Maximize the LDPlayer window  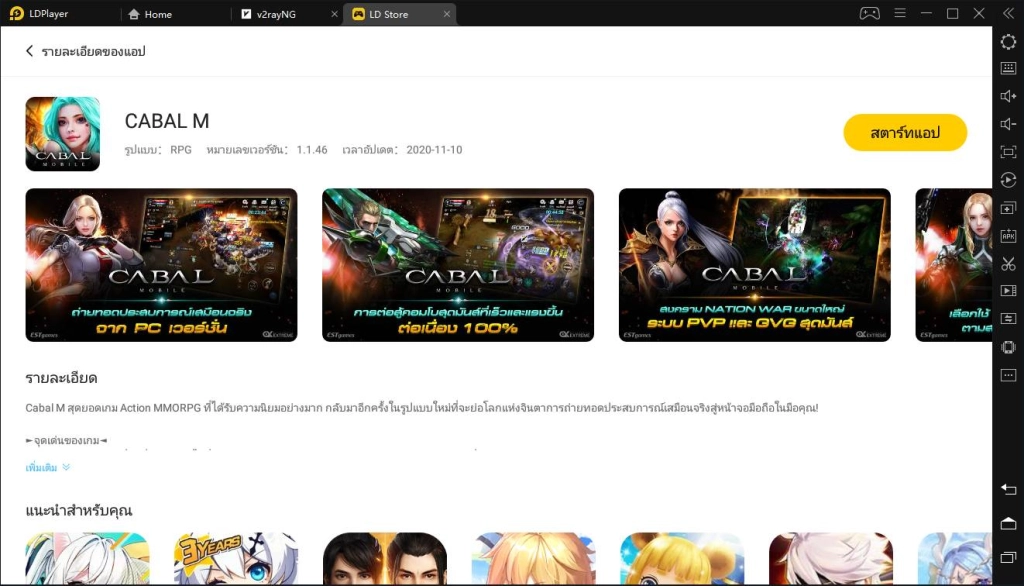[x=952, y=13]
